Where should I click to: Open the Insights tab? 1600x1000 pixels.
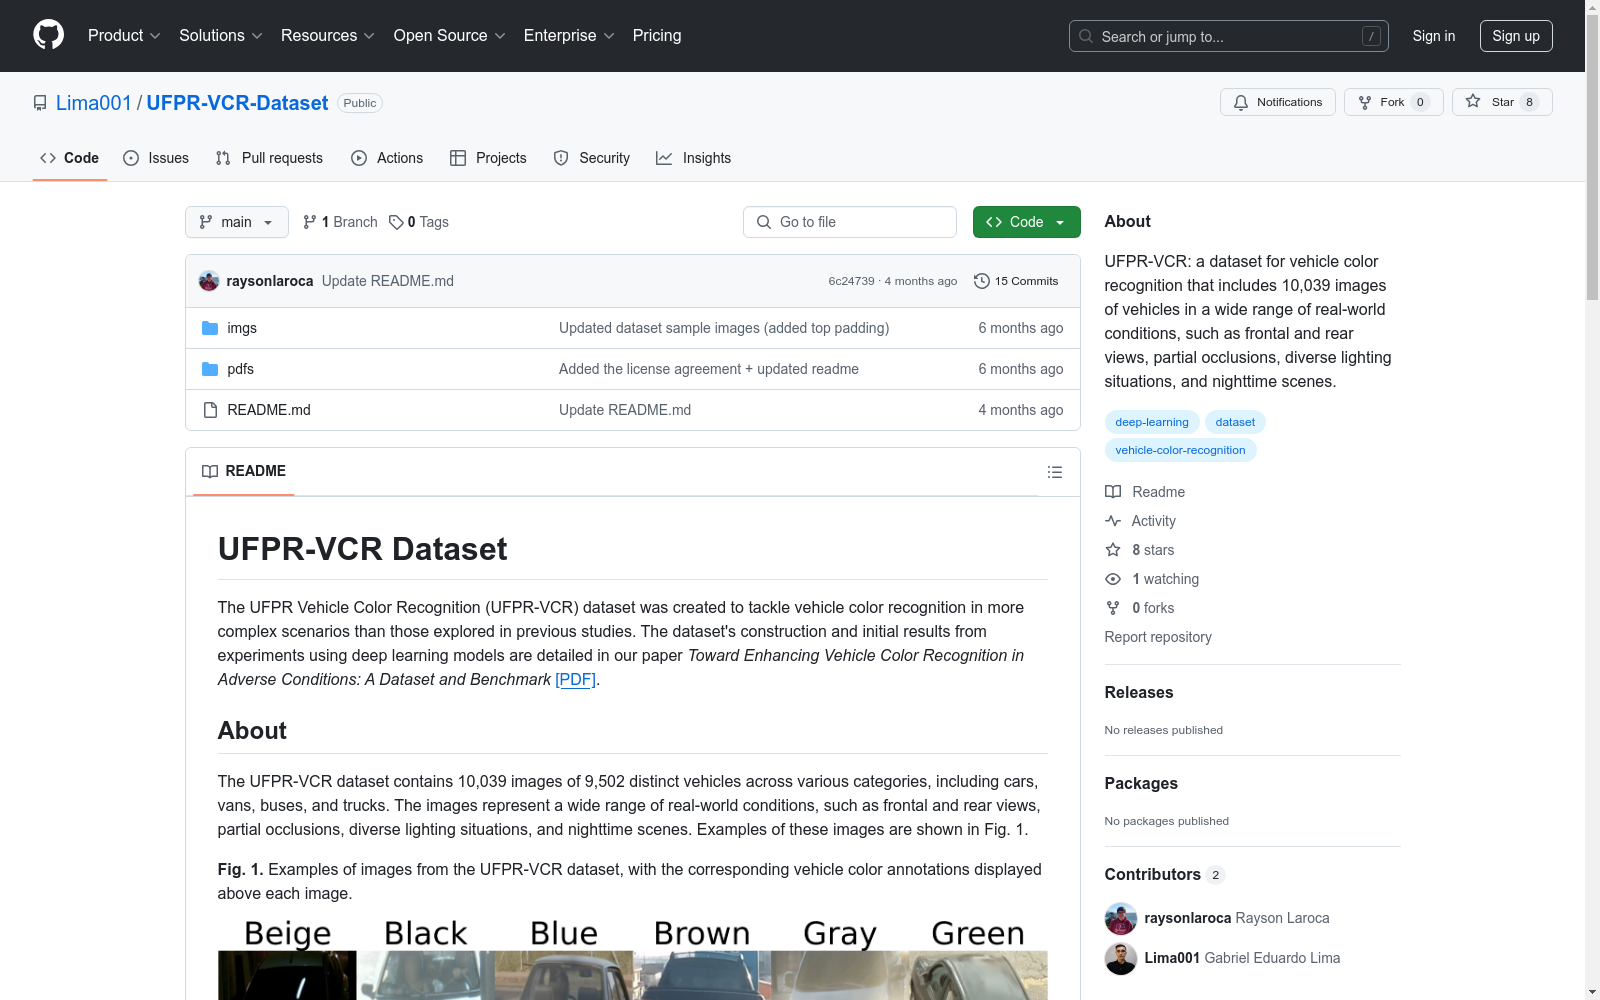[x=693, y=158]
